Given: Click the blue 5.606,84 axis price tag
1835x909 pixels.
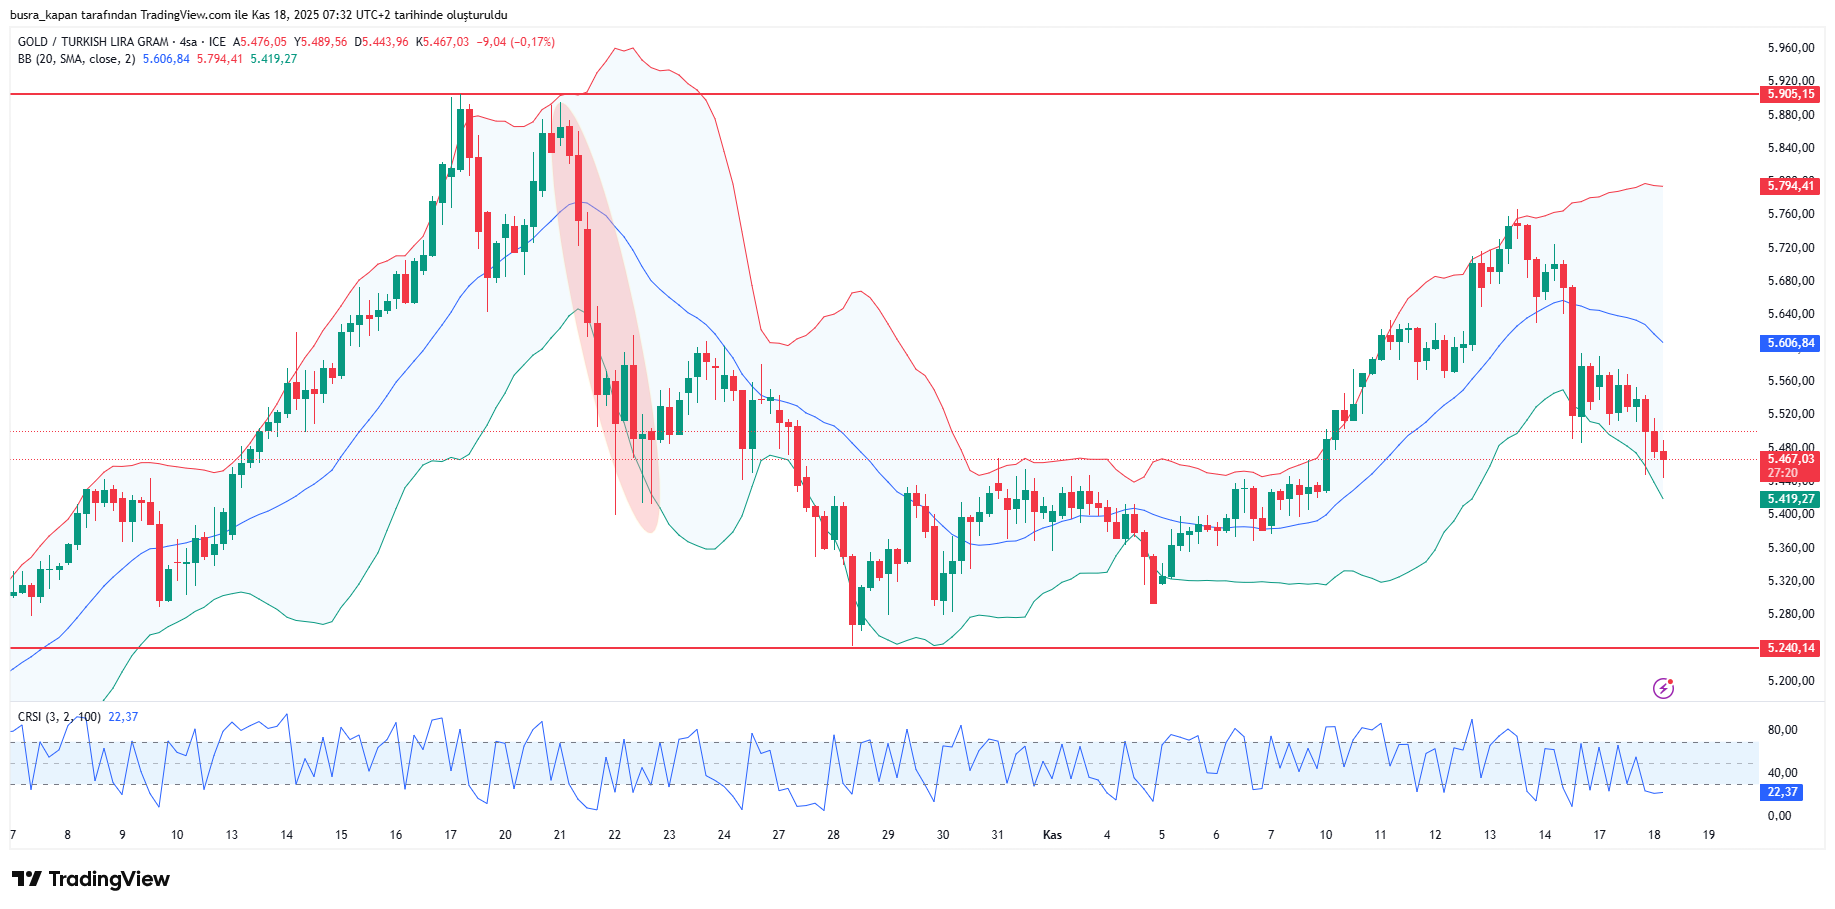Looking at the screenshot, I should [x=1790, y=343].
